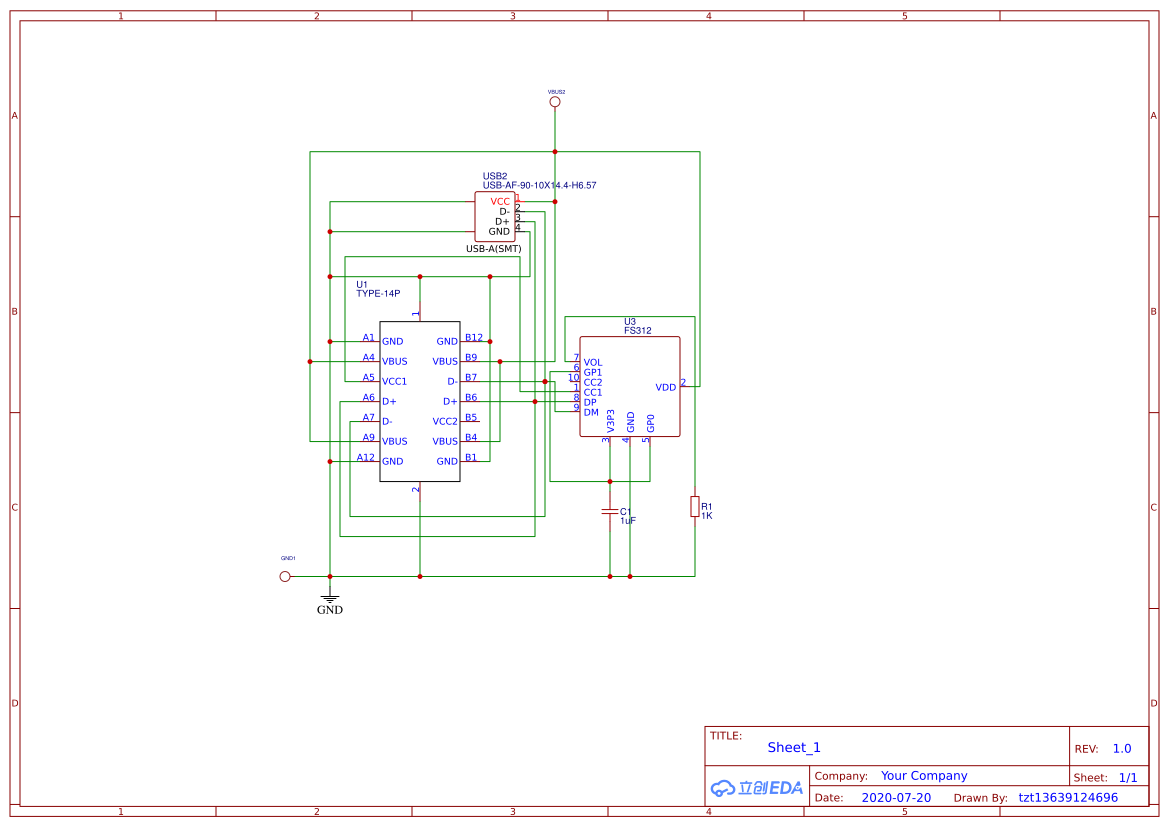This screenshot has height=827, width=1169.
Task: Select the R1 resistor symbol
Action: coord(695,506)
